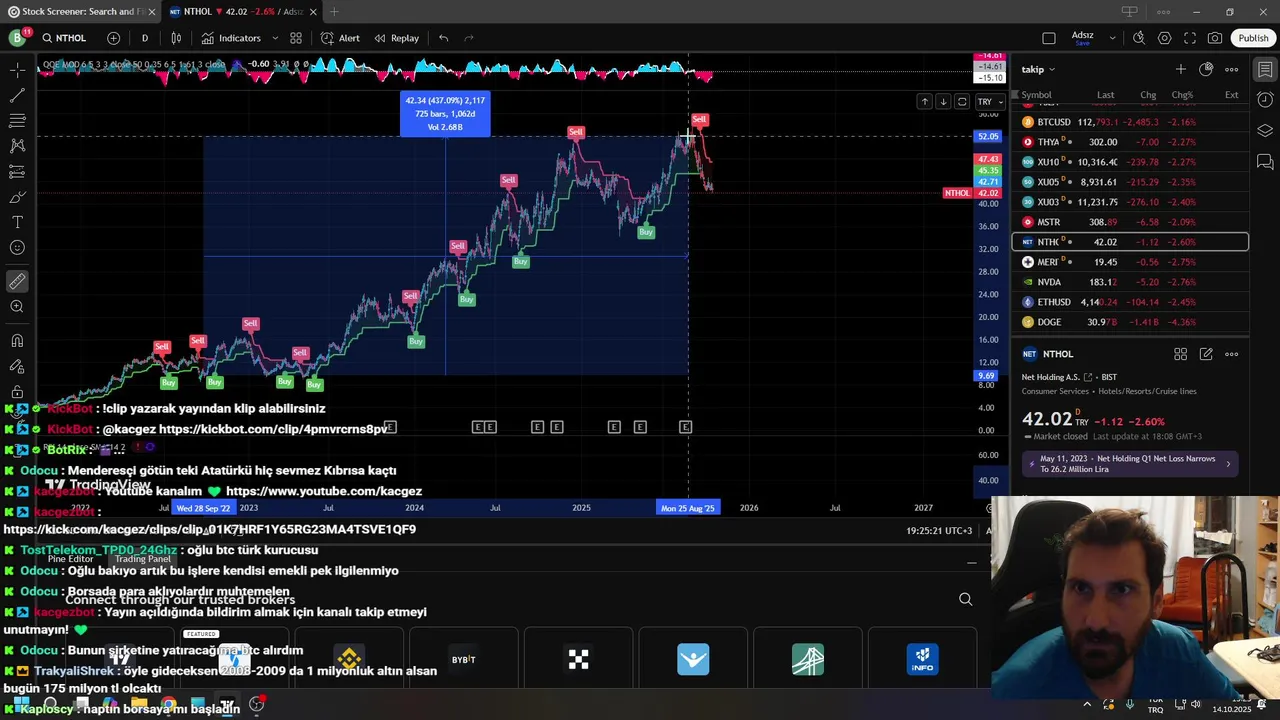Activate the zoom in tool
This screenshot has width=1280, height=720.
pyautogui.click(x=17, y=307)
